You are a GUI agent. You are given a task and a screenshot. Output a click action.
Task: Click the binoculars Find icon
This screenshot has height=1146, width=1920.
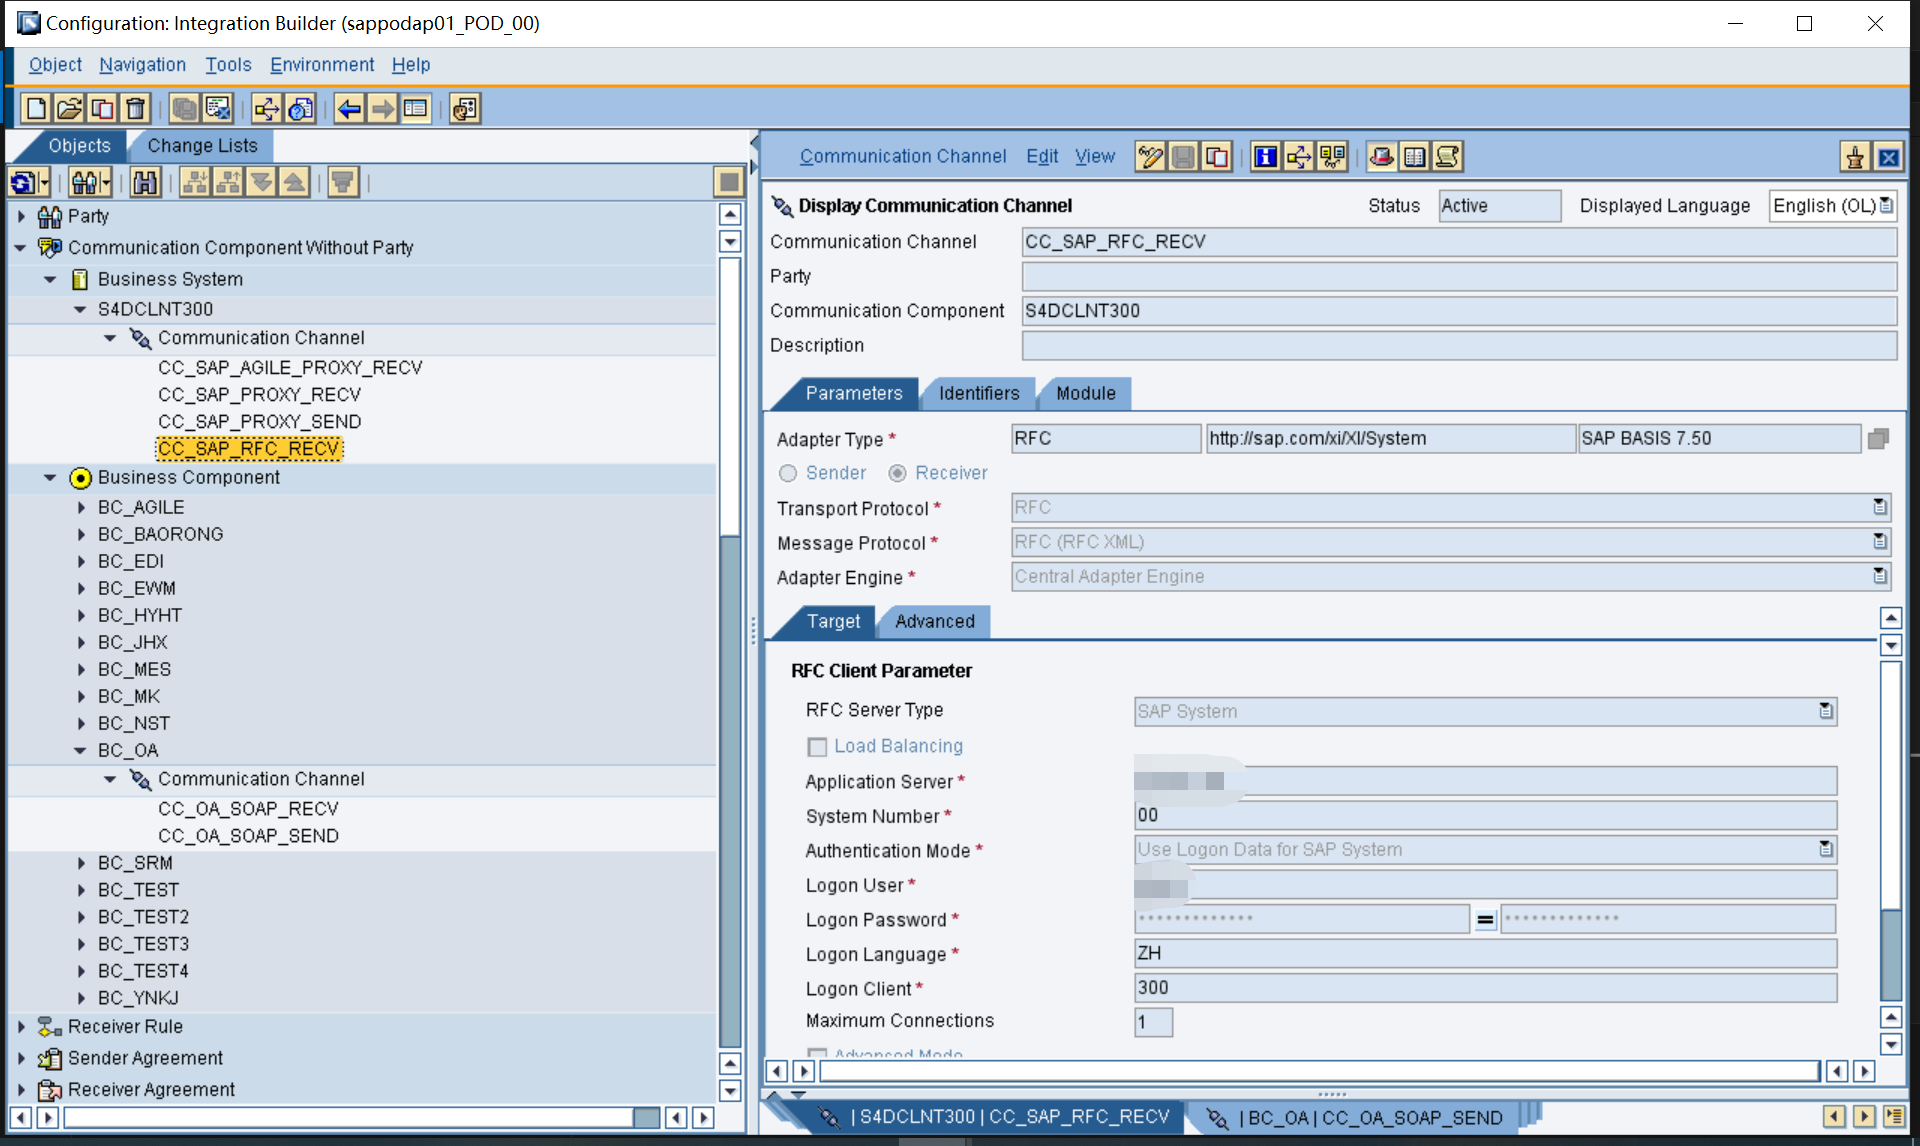point(145,182)
